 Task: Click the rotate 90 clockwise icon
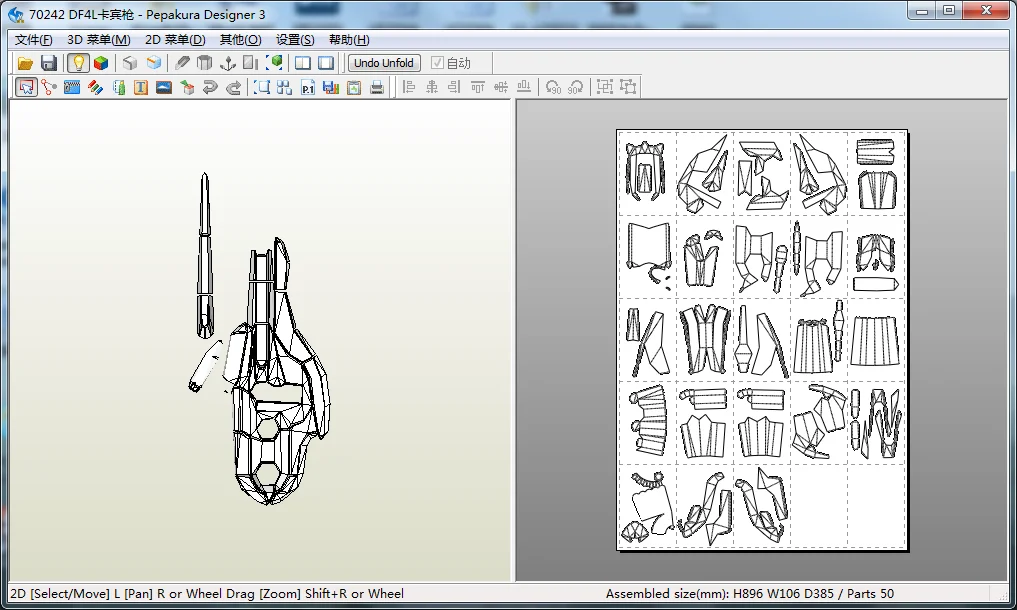[576, 87]
